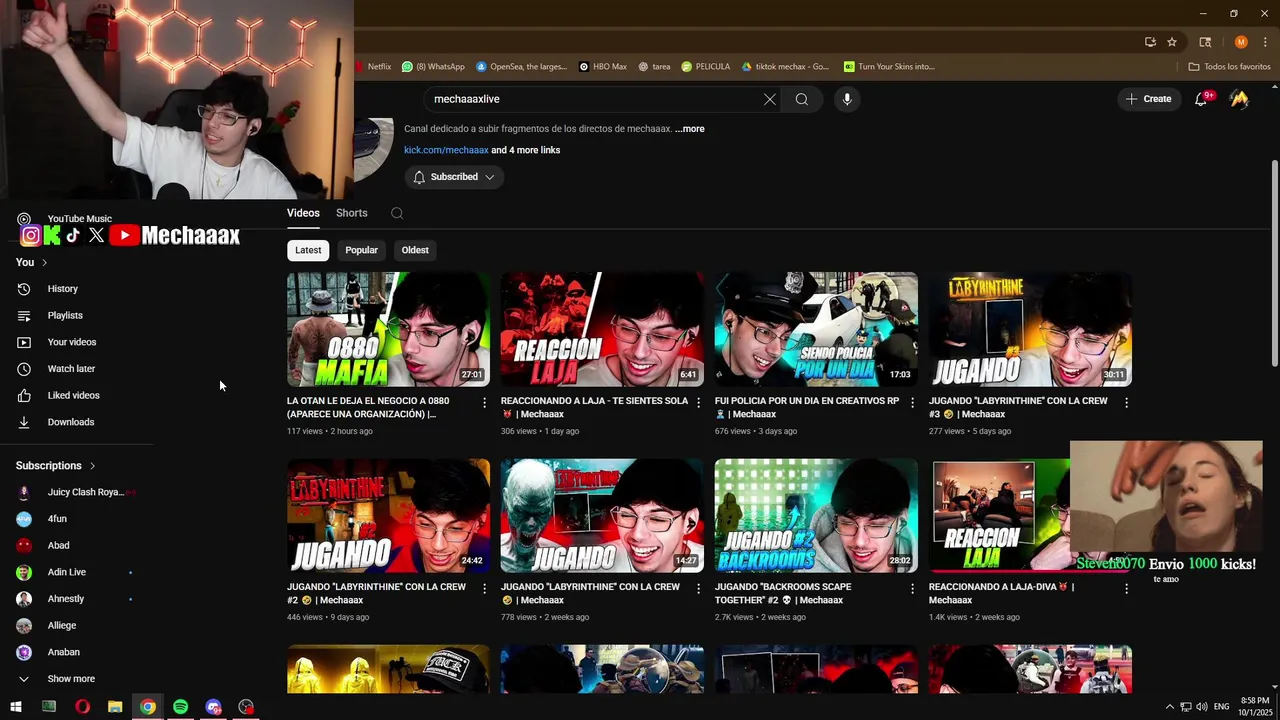
Task: Play the 0880 MAFIA thumbnail
Action: pyautogui.click(x=388, y=329)
